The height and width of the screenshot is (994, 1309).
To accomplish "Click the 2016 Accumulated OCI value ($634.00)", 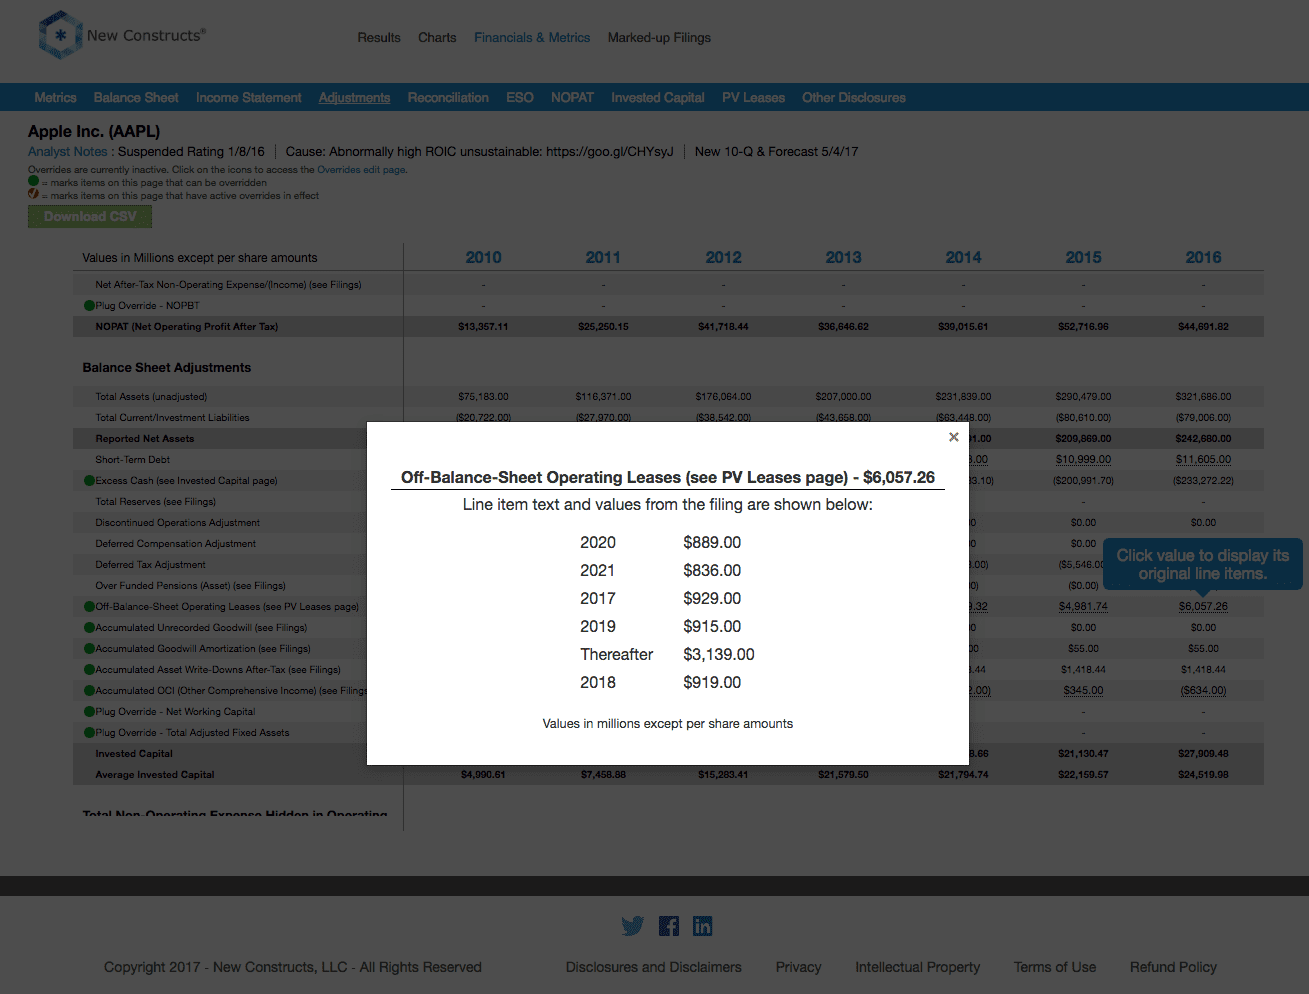I will click(x=1203, y=691).
